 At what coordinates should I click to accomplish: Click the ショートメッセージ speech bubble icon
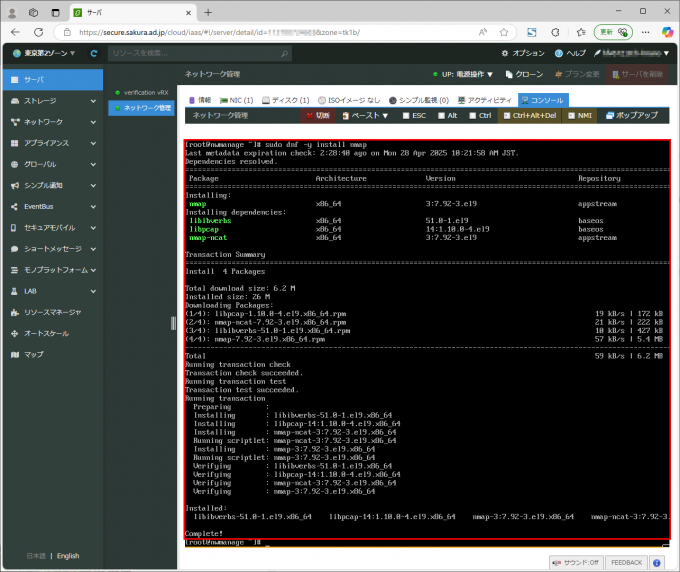[14, 249]
